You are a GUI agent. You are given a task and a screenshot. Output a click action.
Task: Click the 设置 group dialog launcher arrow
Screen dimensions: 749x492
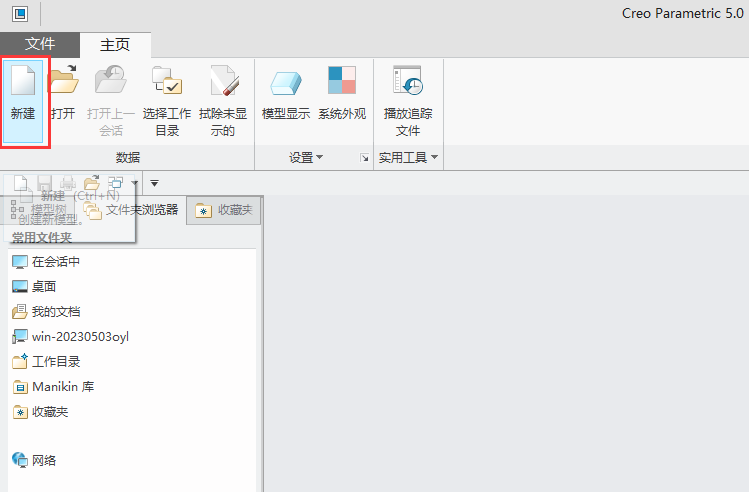(x=364, y=158)
